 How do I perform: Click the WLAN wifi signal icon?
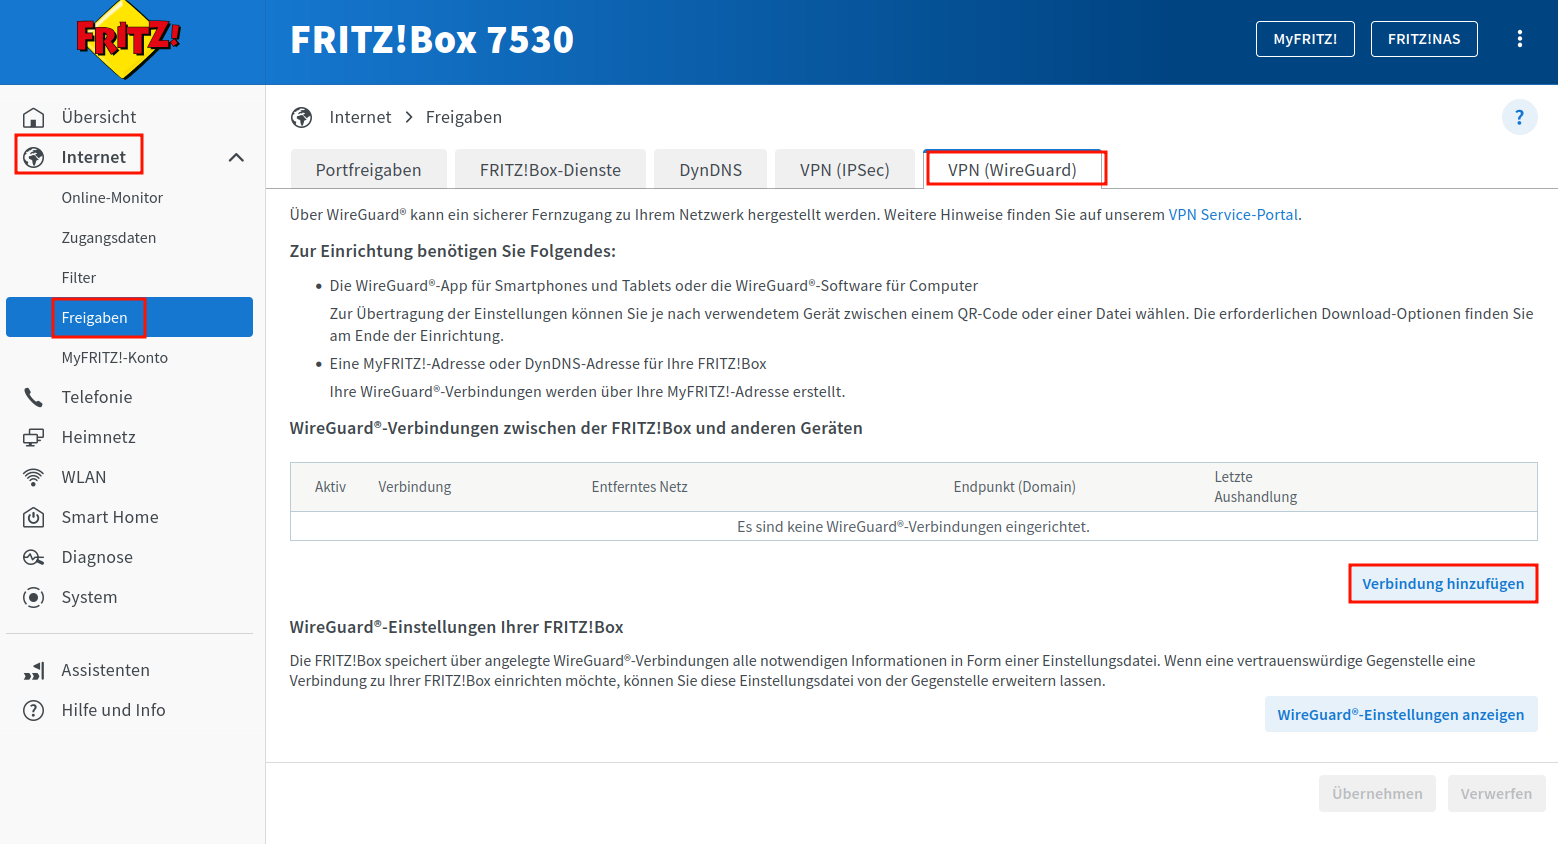[x=34, y=477]
